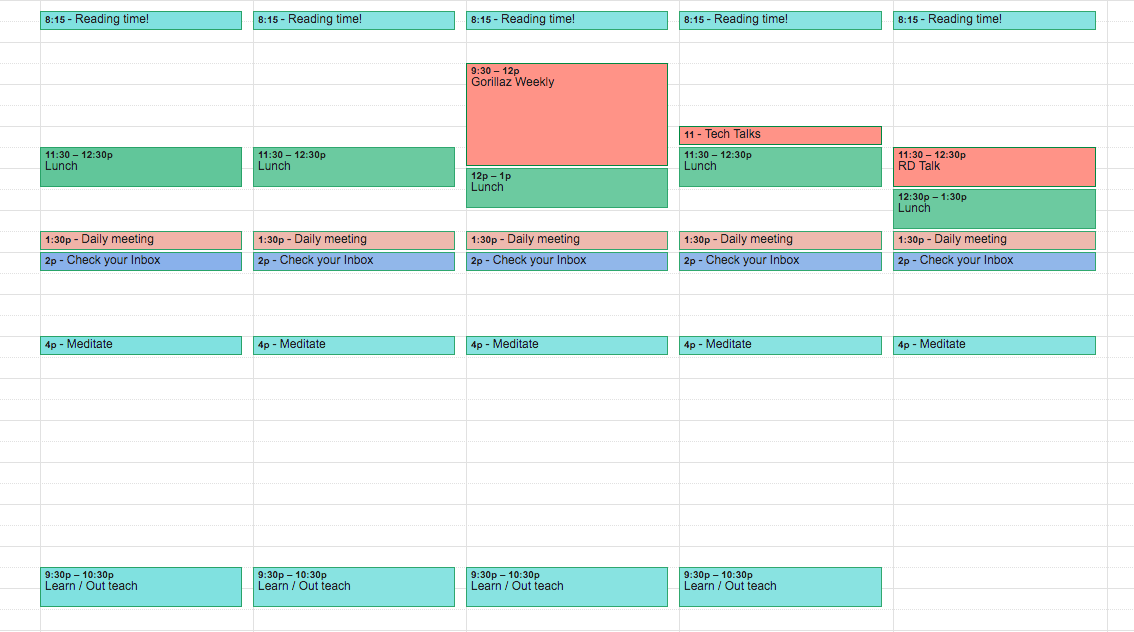Screen dimensions: 1134x632
Task: Open the first column's Daily meeting event
Action: (x=141, y=240)
